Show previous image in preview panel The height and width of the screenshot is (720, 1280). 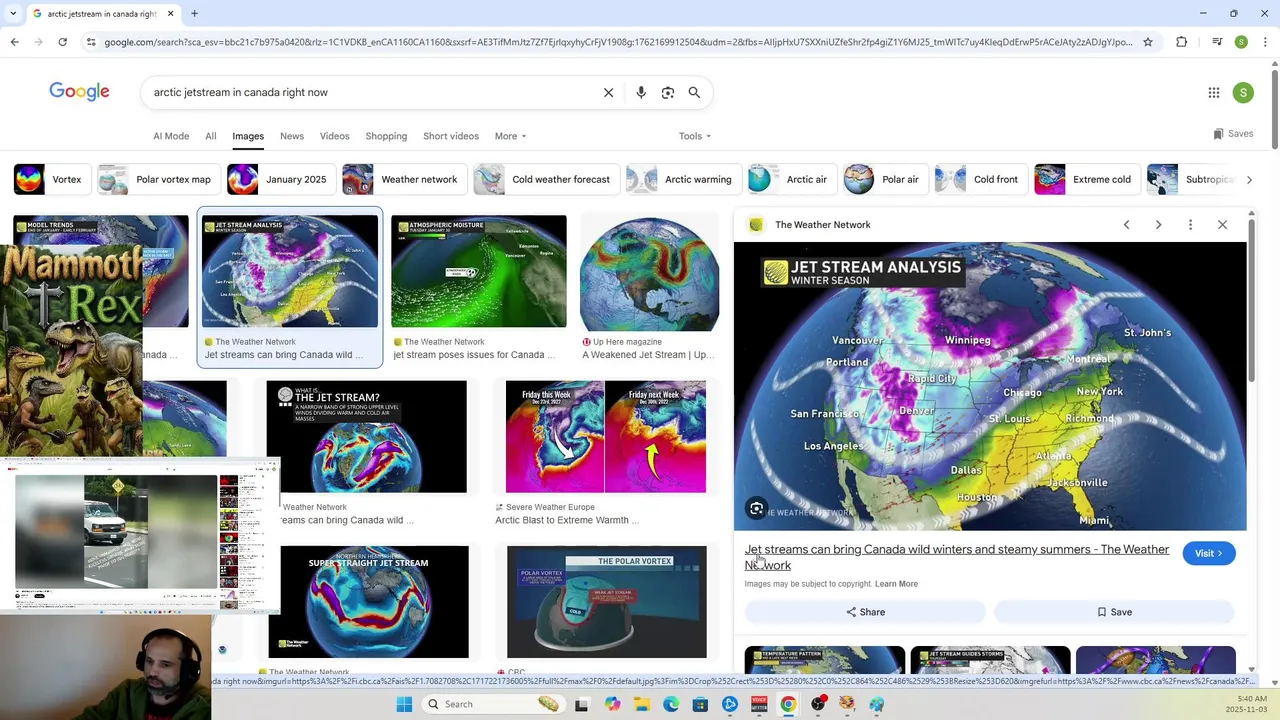1126,225
